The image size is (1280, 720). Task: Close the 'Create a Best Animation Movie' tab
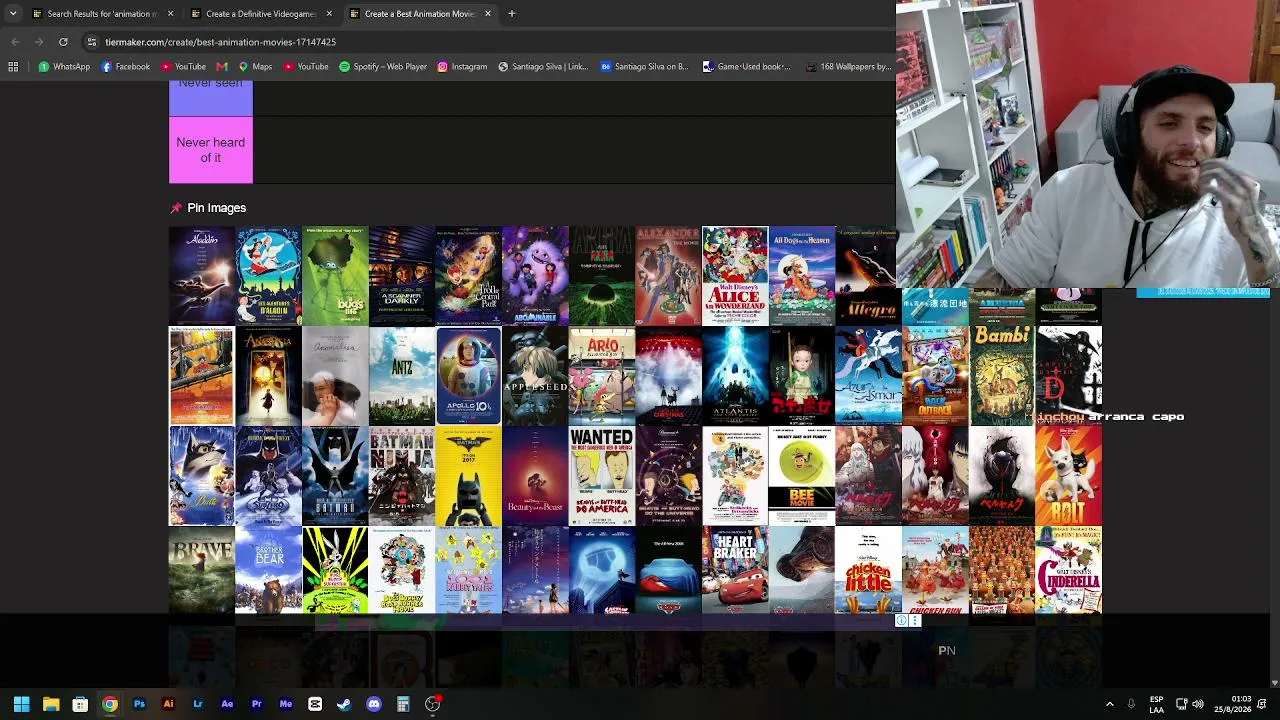pyautogui.click(x=488, y=14)
